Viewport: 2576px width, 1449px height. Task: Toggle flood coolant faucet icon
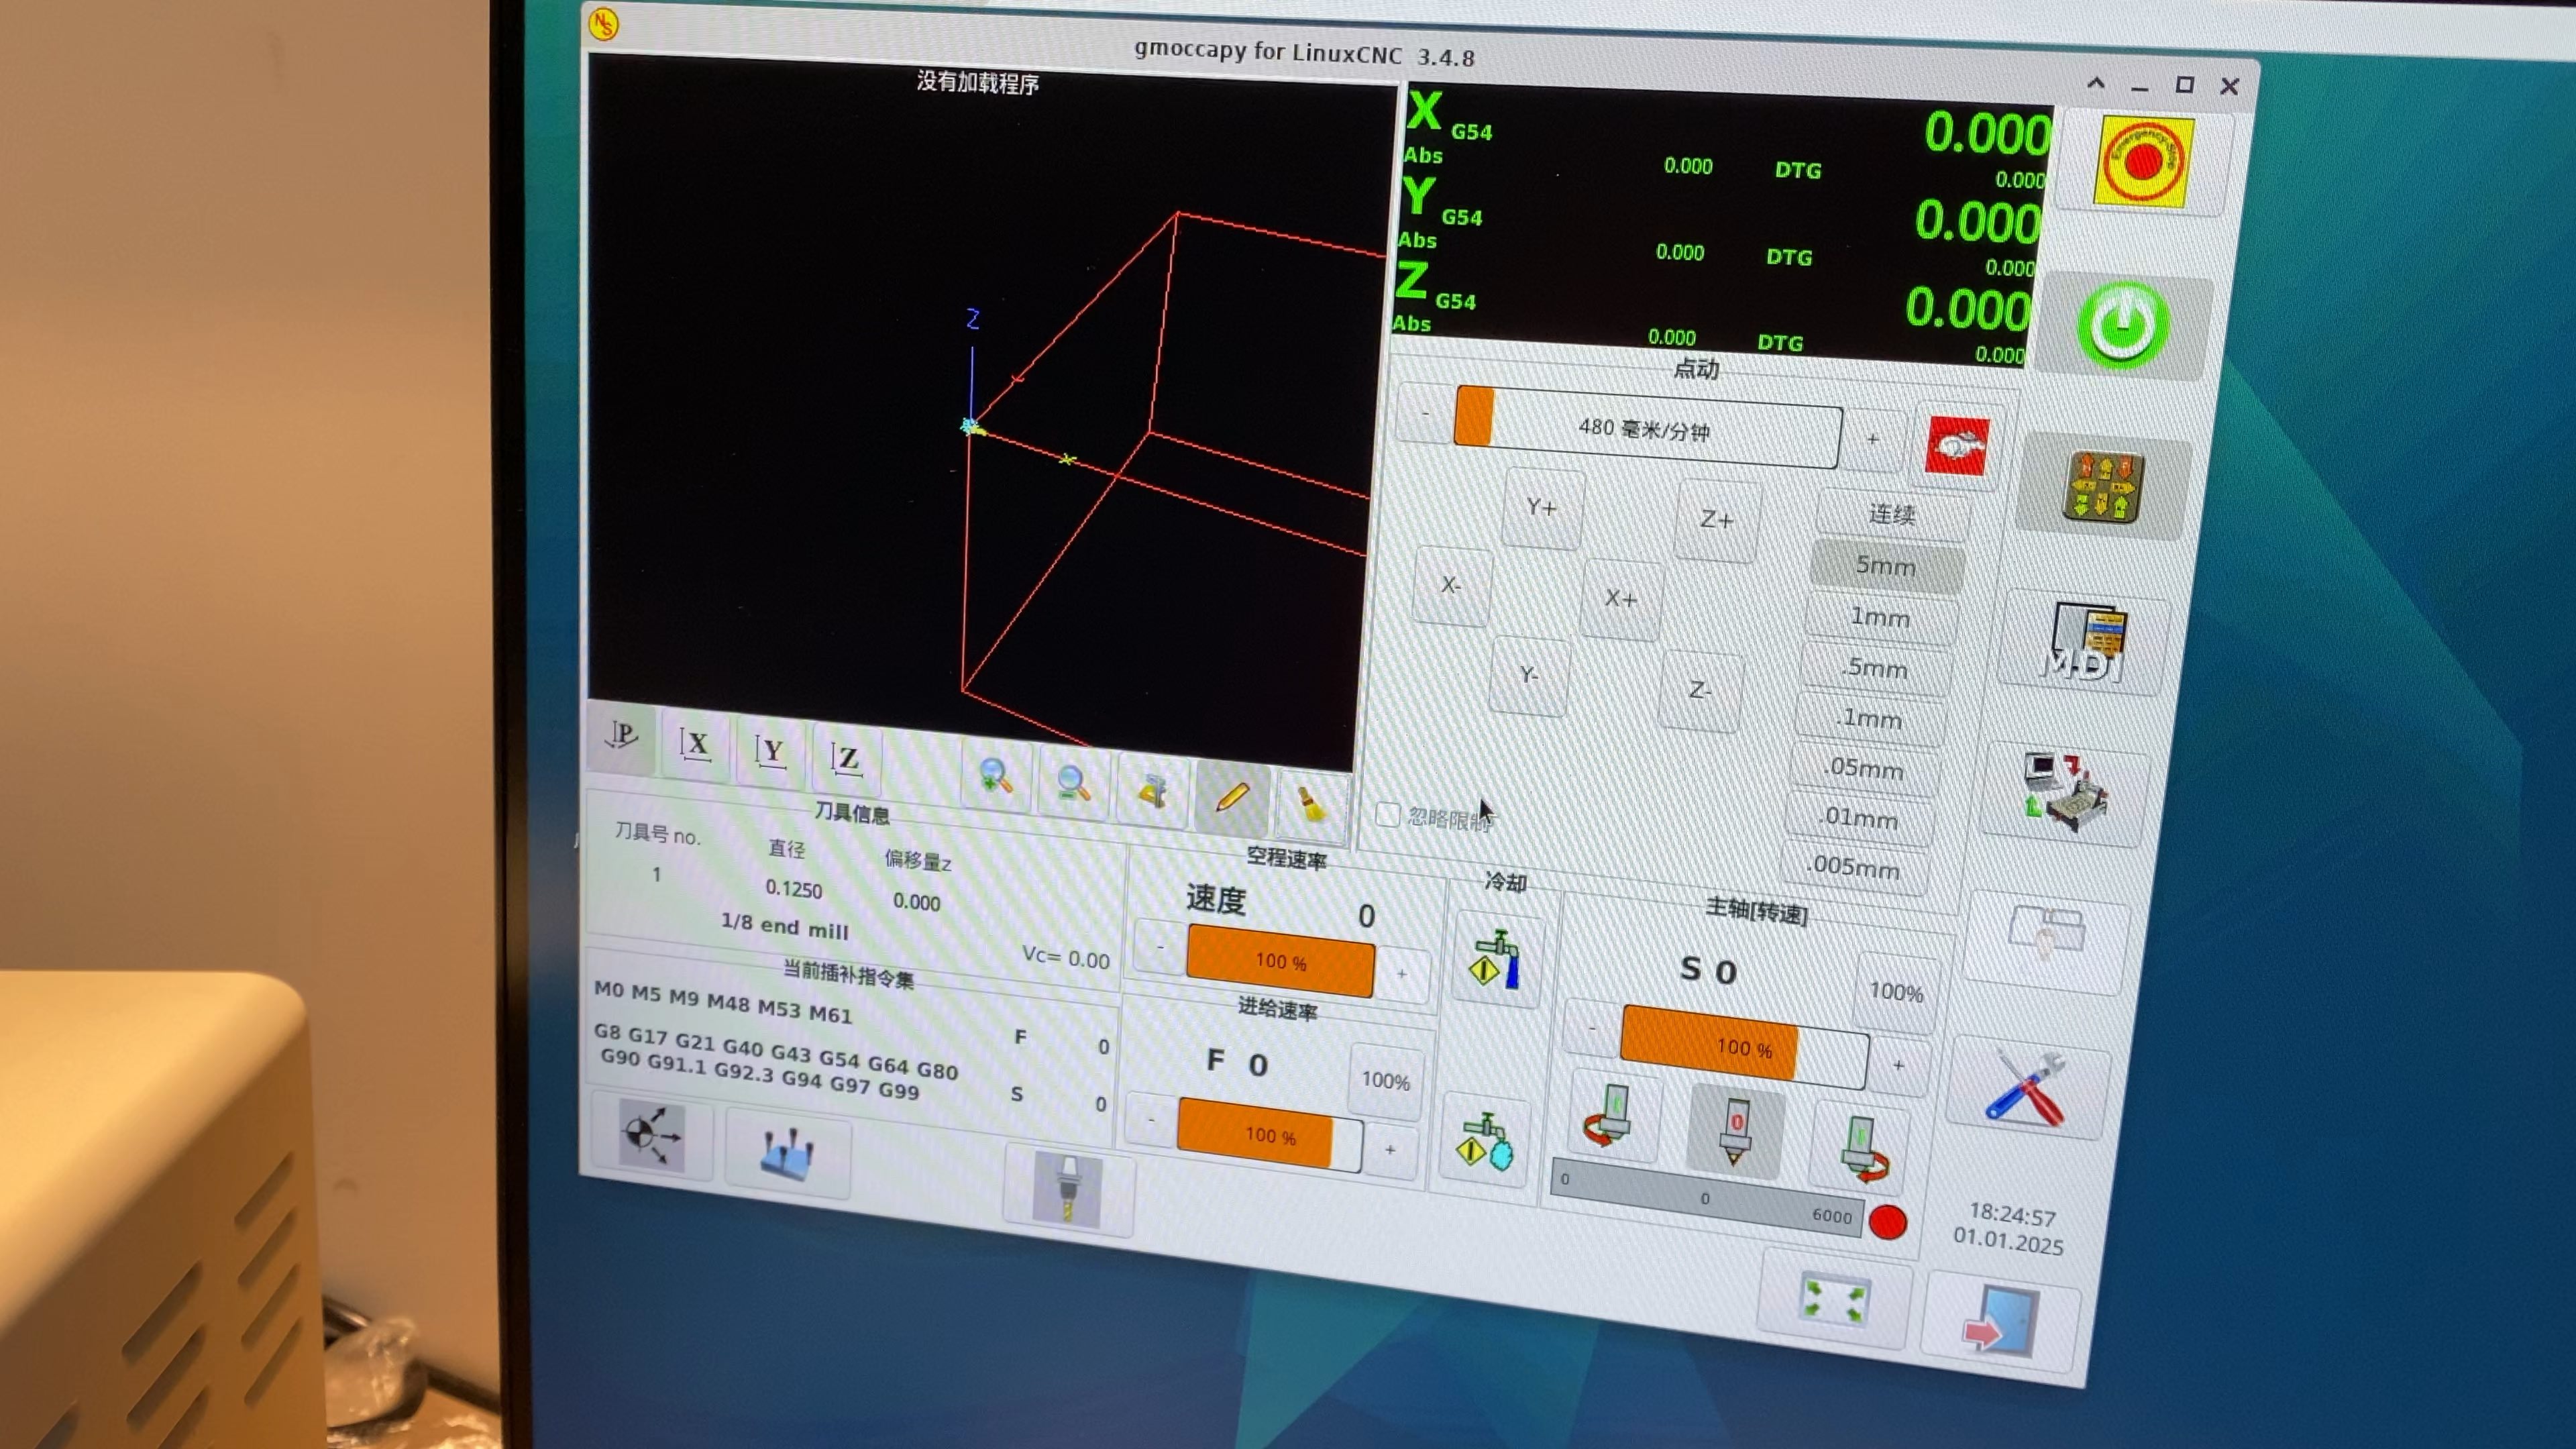click(x=1496, y=961)
